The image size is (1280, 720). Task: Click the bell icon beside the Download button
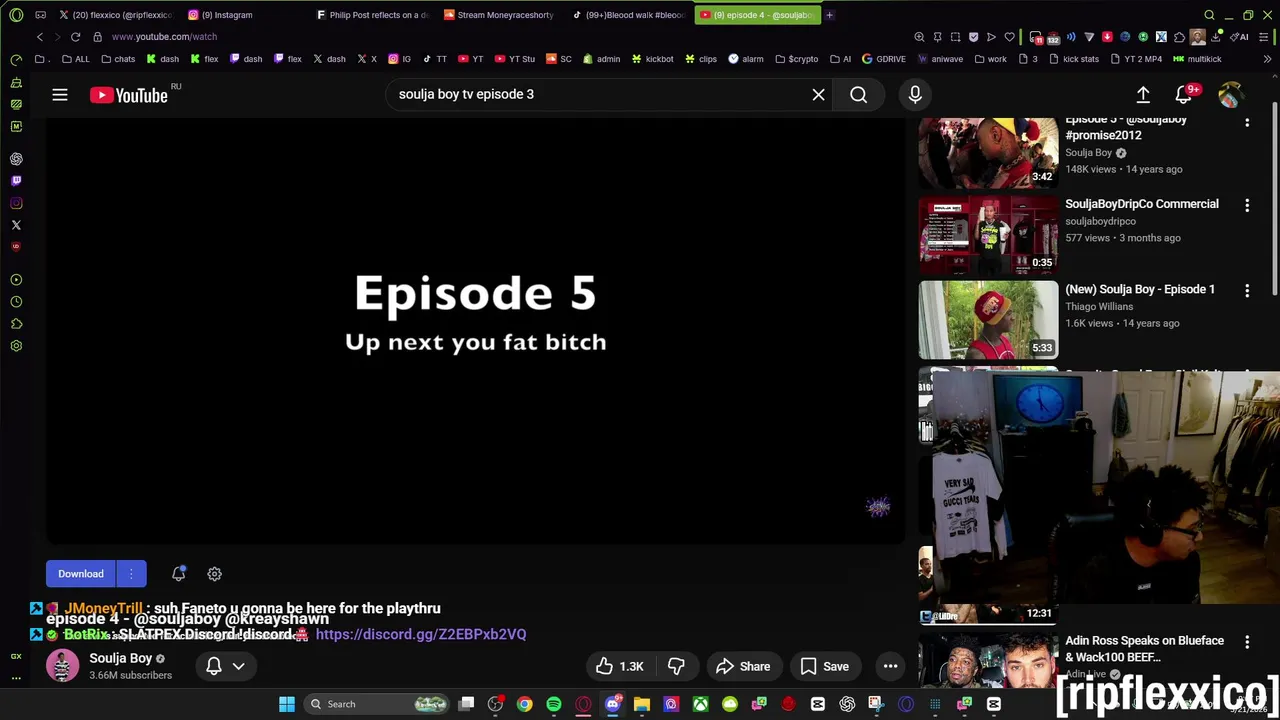pos(178,574)
